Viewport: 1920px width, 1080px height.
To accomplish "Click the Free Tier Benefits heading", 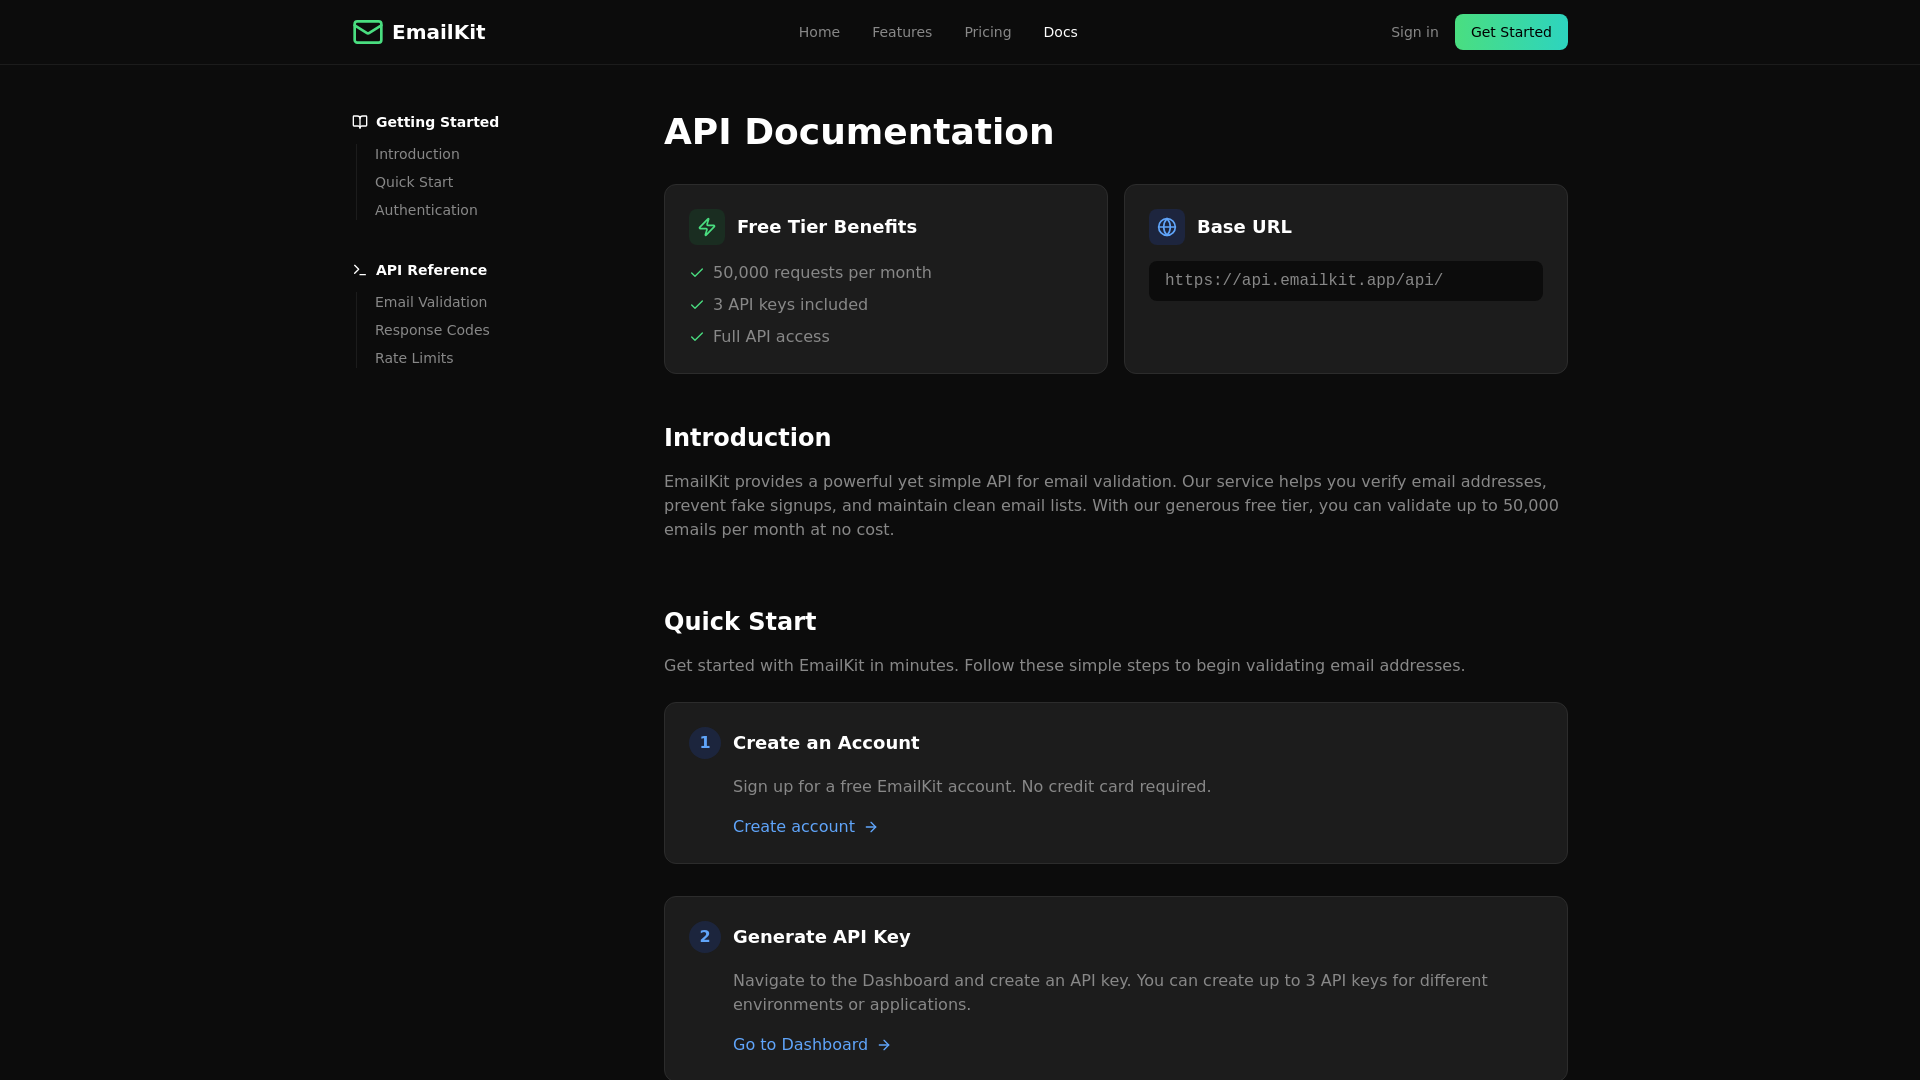I will [827, 227].
